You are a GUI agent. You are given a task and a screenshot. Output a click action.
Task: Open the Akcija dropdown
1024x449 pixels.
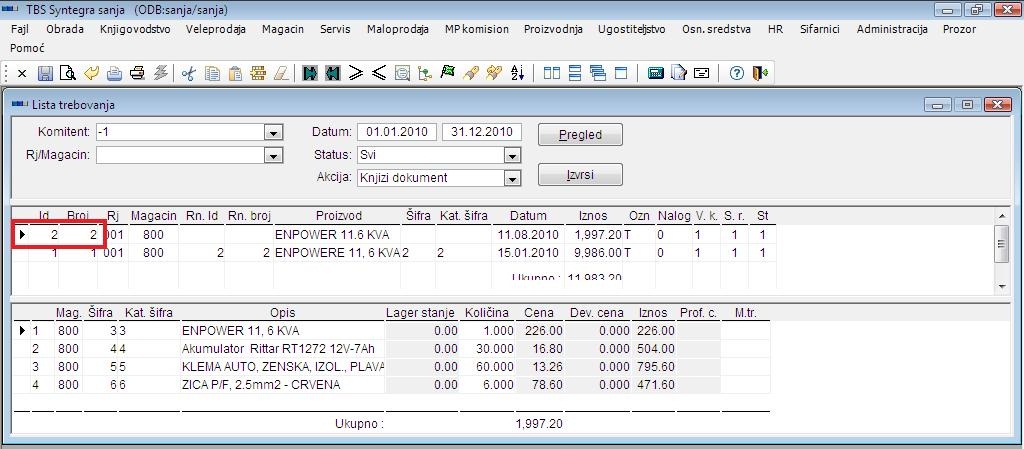point(512,178)
